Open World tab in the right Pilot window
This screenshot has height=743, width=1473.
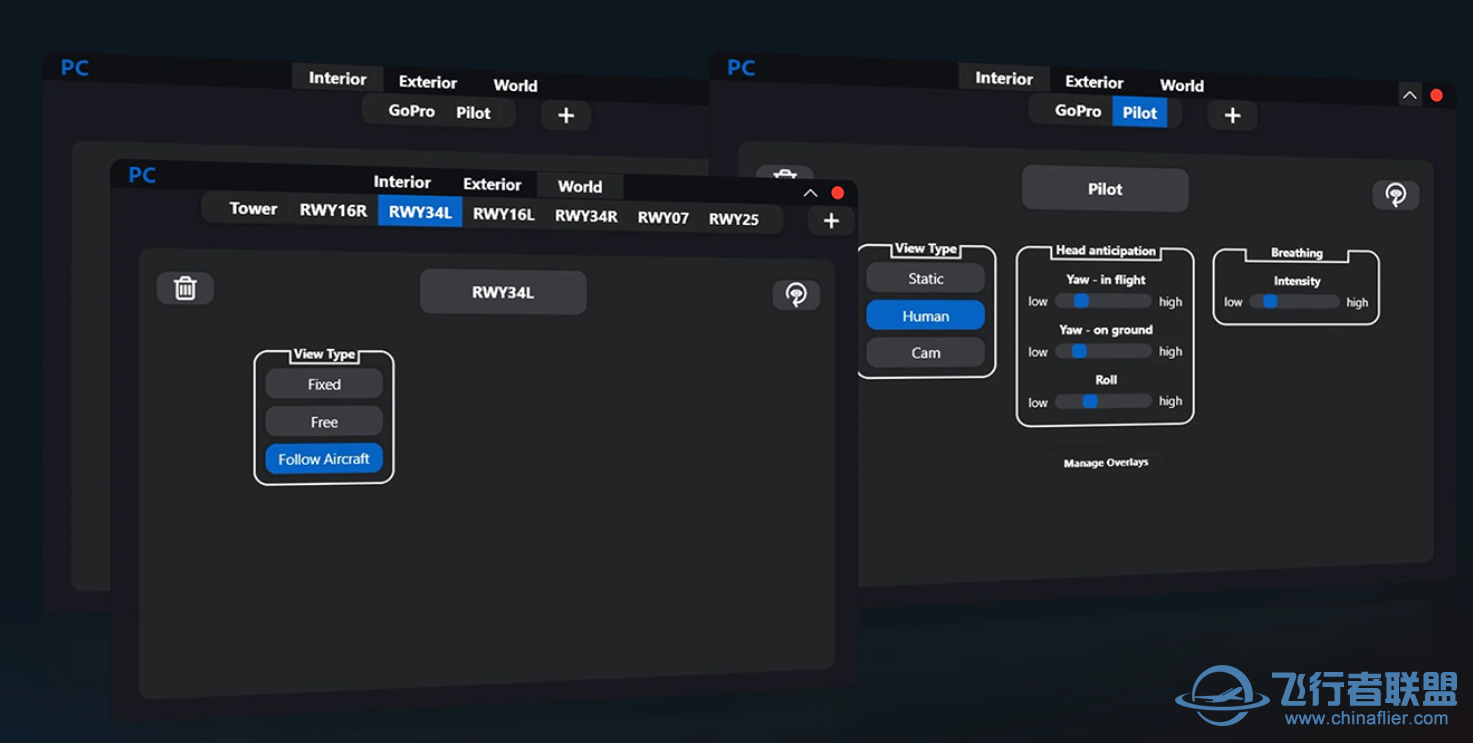coord(1182,85)
